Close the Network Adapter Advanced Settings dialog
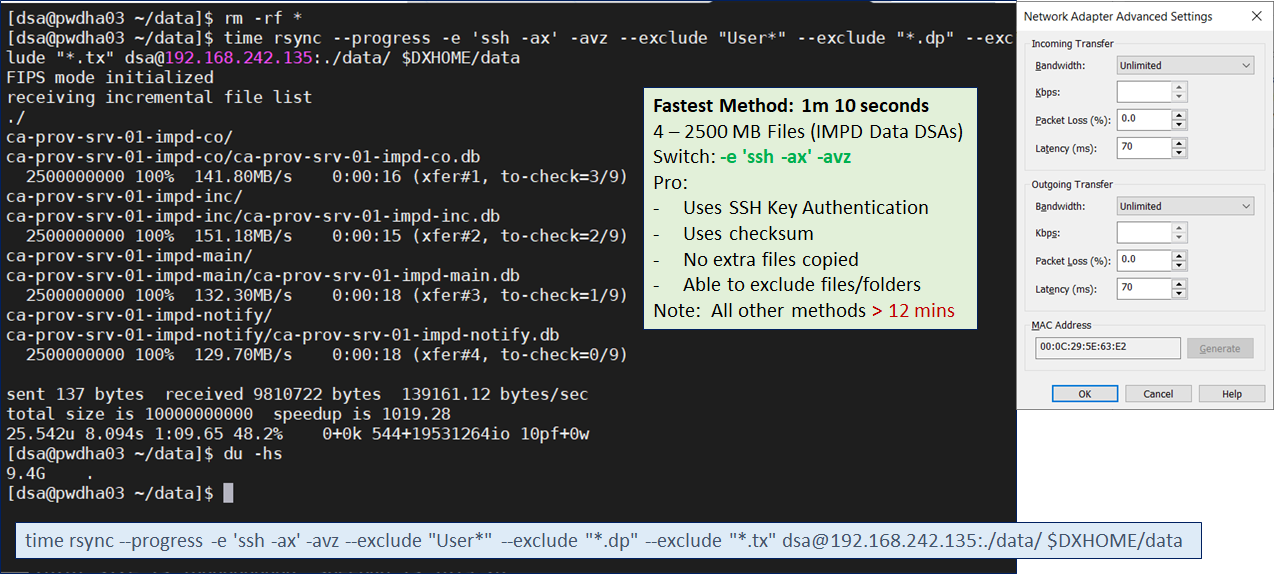1274x574 pixels. point(1255,16)
